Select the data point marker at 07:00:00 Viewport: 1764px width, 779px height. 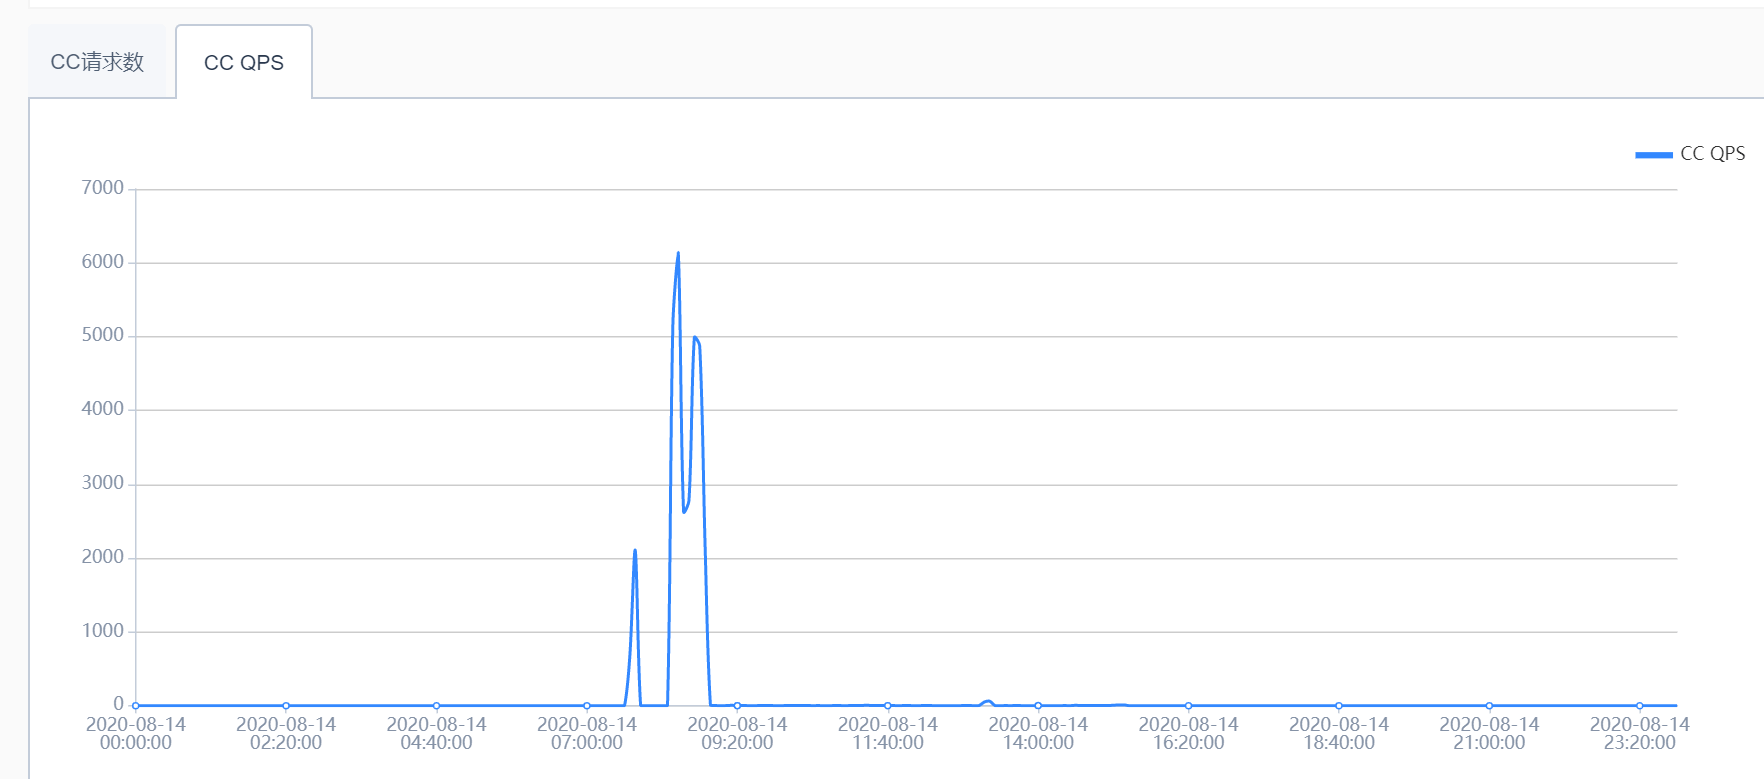coord(587,706)
